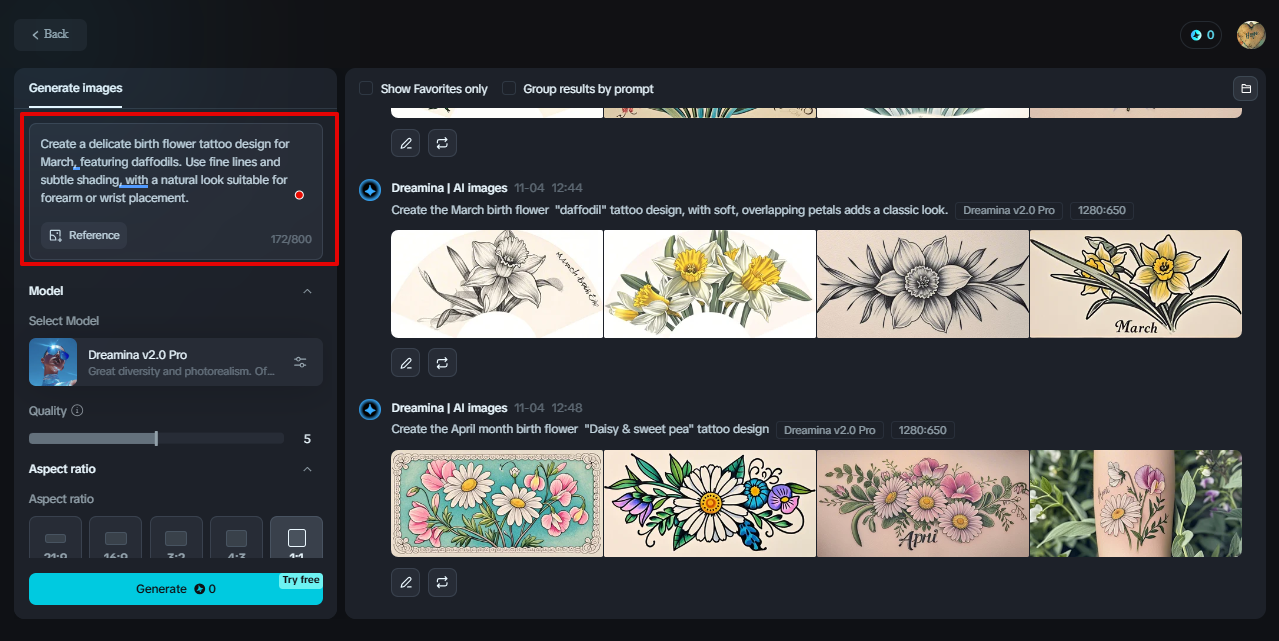The width and height of the screenshot is (1279, 641).
Task: Open the folder icon in results header
Action: tap(1245, 88)
